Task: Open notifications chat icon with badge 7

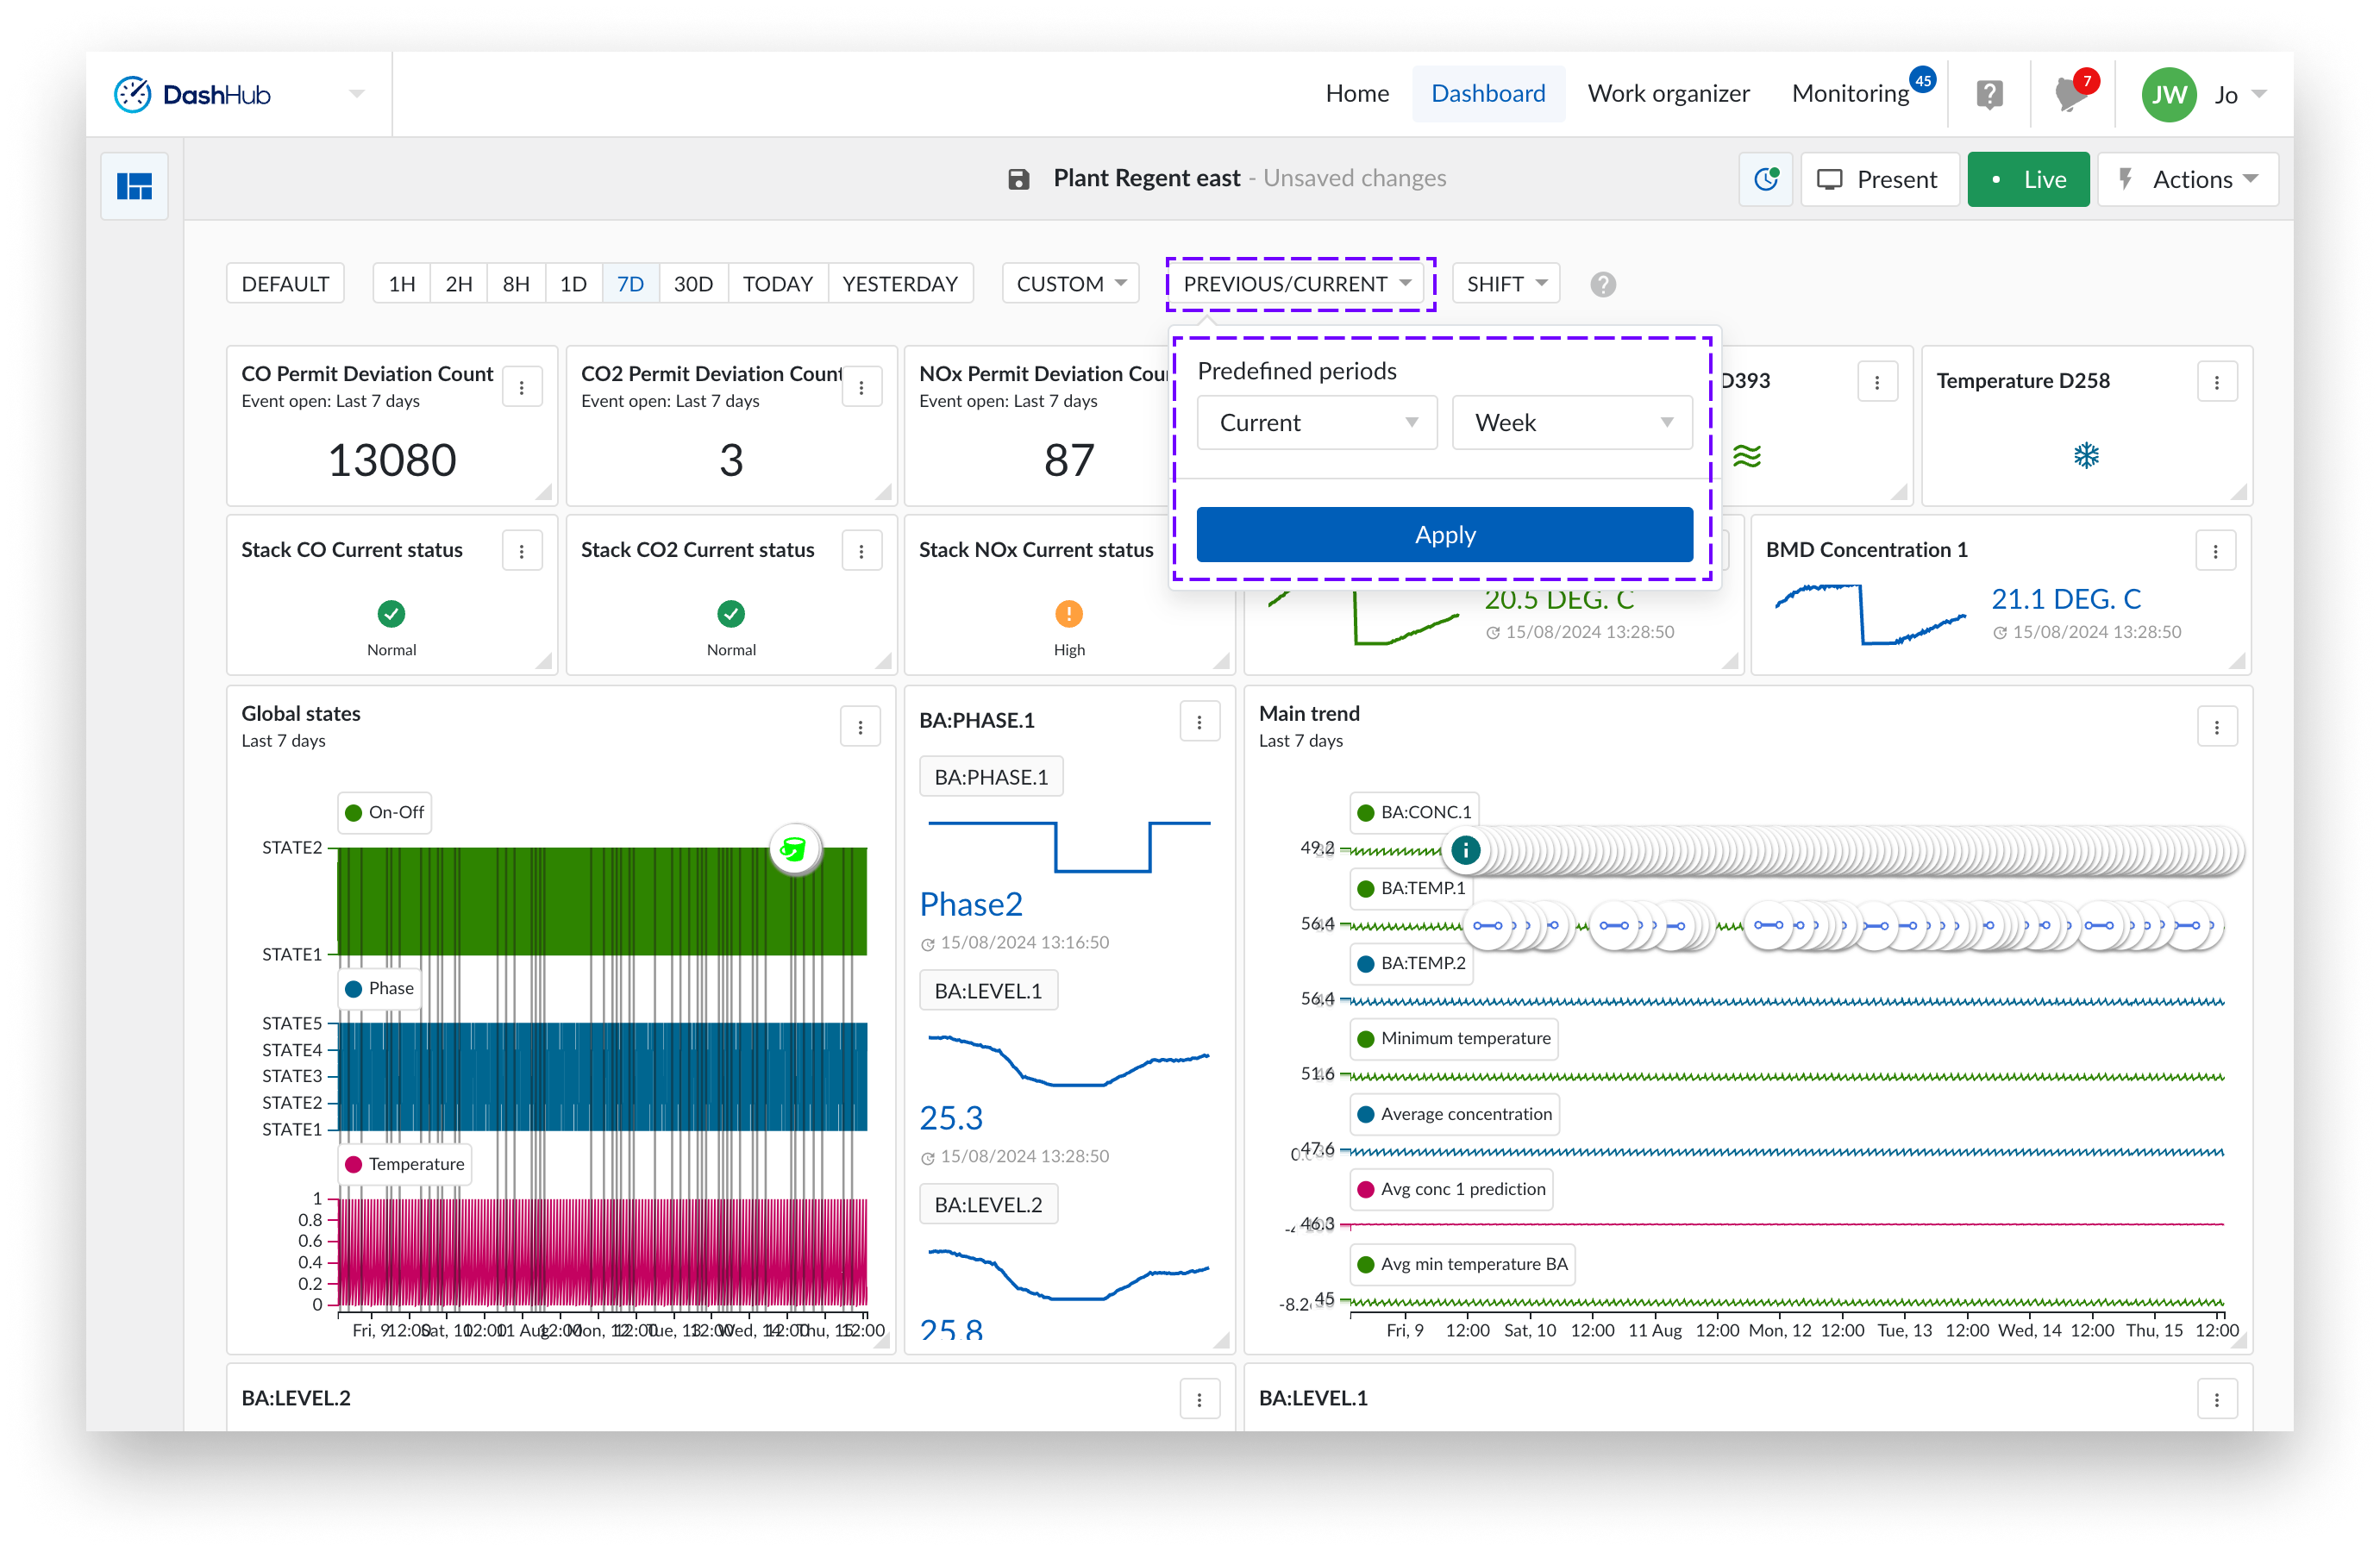Action: 2072,95
